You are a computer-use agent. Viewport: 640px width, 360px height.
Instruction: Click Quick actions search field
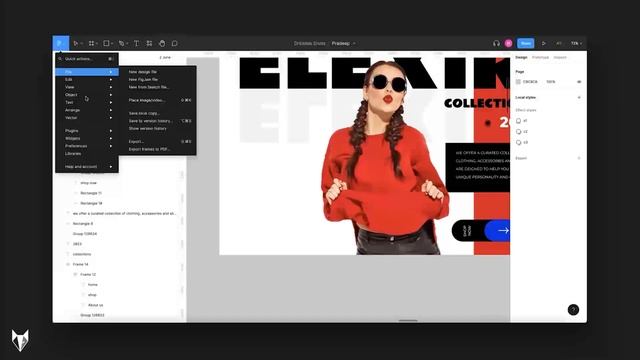click(87, 59)
